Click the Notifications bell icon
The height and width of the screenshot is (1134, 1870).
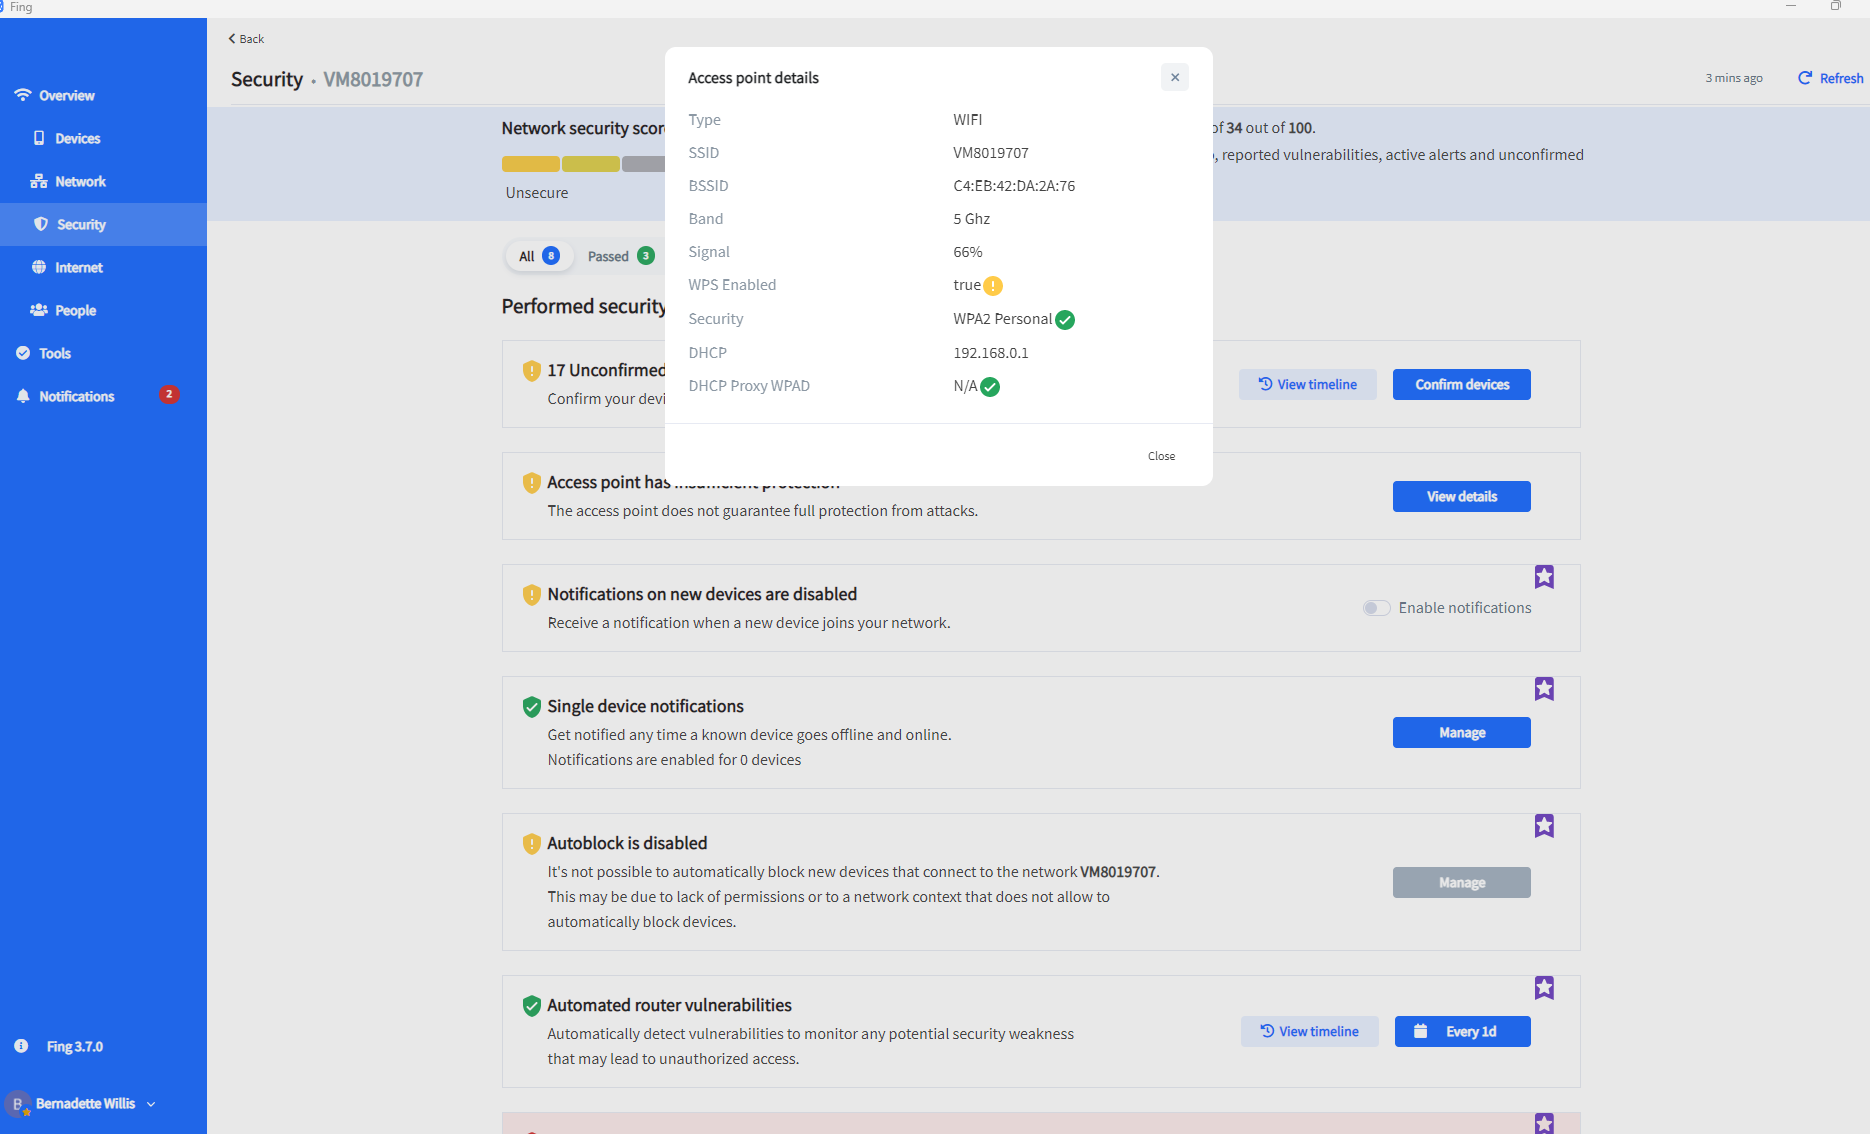[23, 396]
